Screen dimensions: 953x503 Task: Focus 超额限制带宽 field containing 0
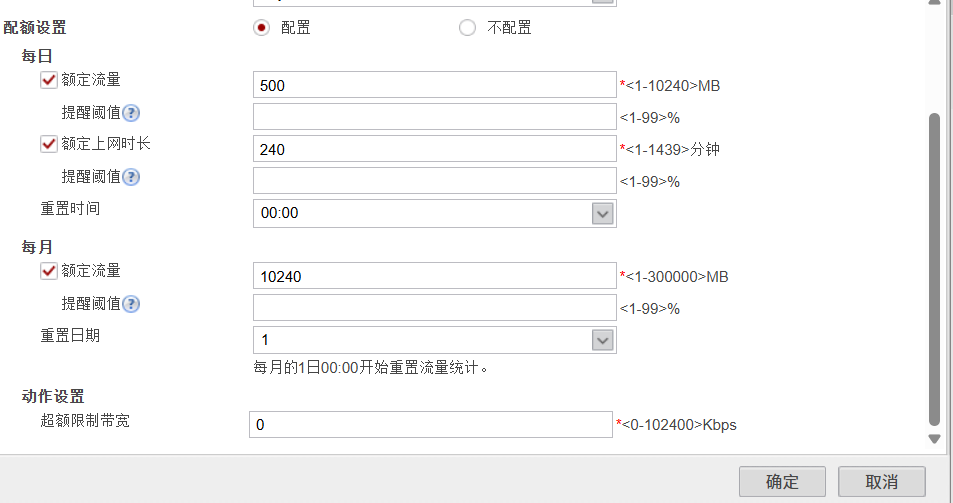pyautogui.click(x=430, y=425)
